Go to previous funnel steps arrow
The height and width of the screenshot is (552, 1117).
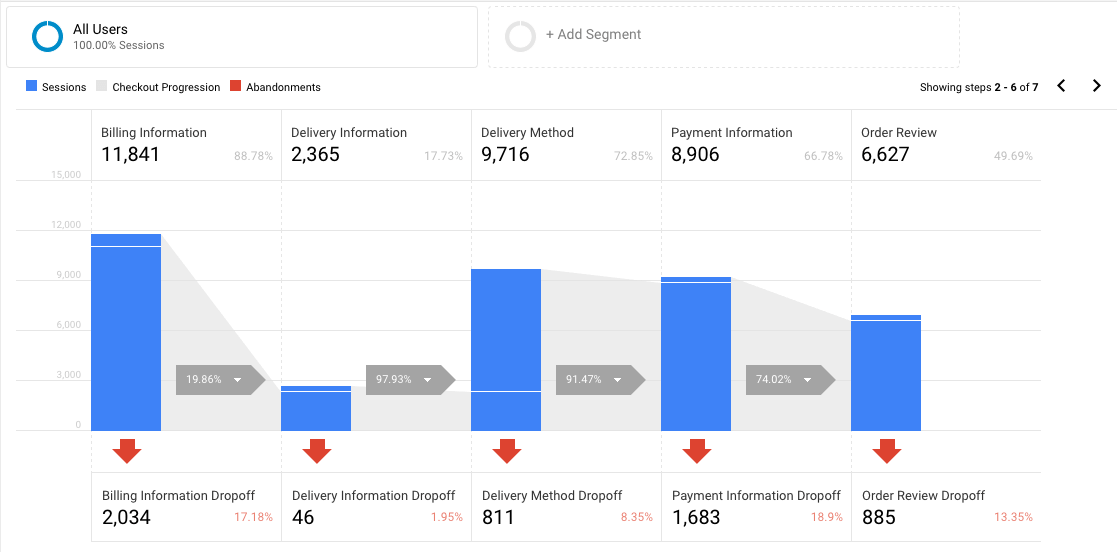point(1061,86)
